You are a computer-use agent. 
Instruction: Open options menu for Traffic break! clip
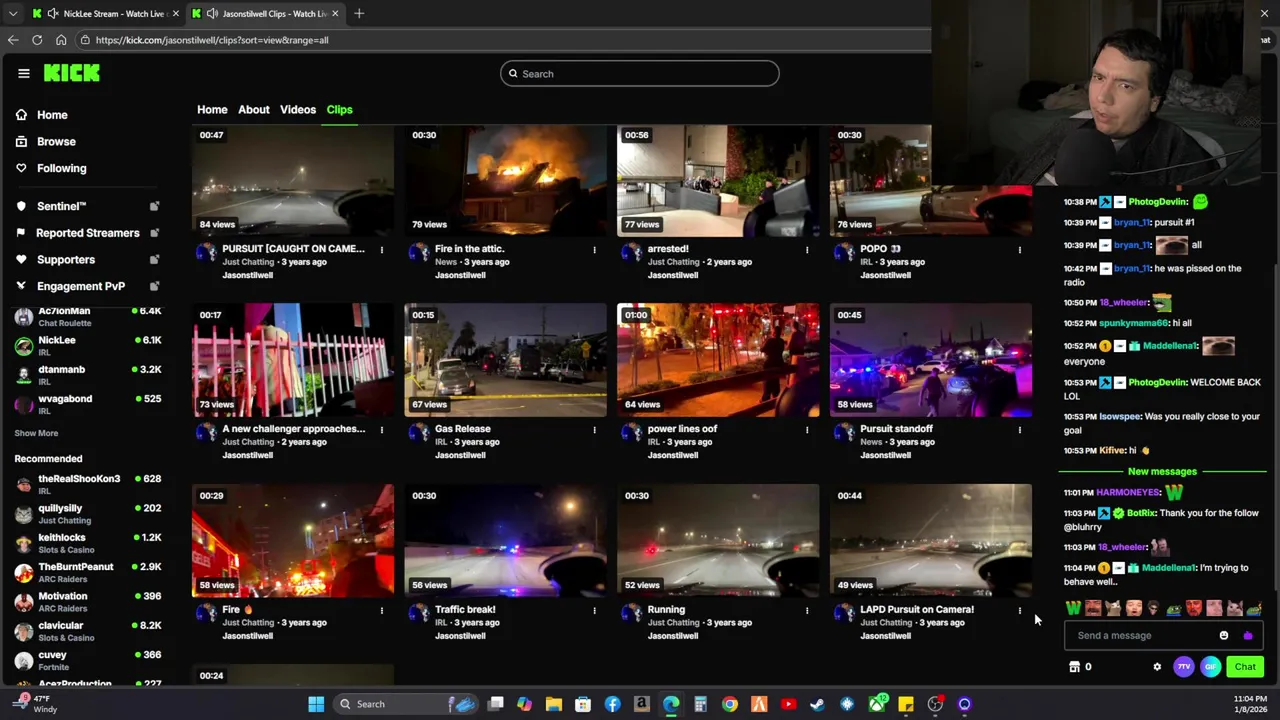click(594, 610)
